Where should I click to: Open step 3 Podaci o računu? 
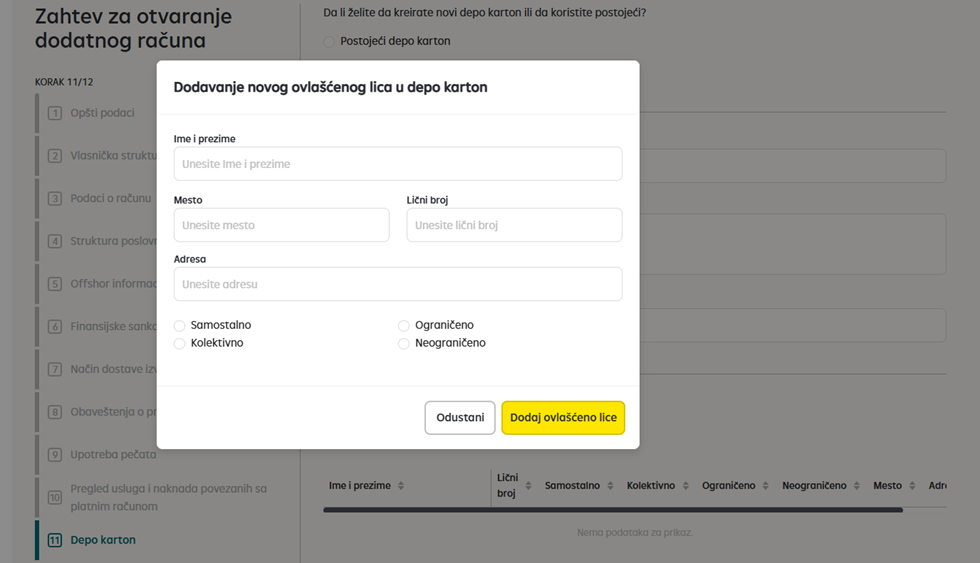pyautogui.click(x=111, y=198)
